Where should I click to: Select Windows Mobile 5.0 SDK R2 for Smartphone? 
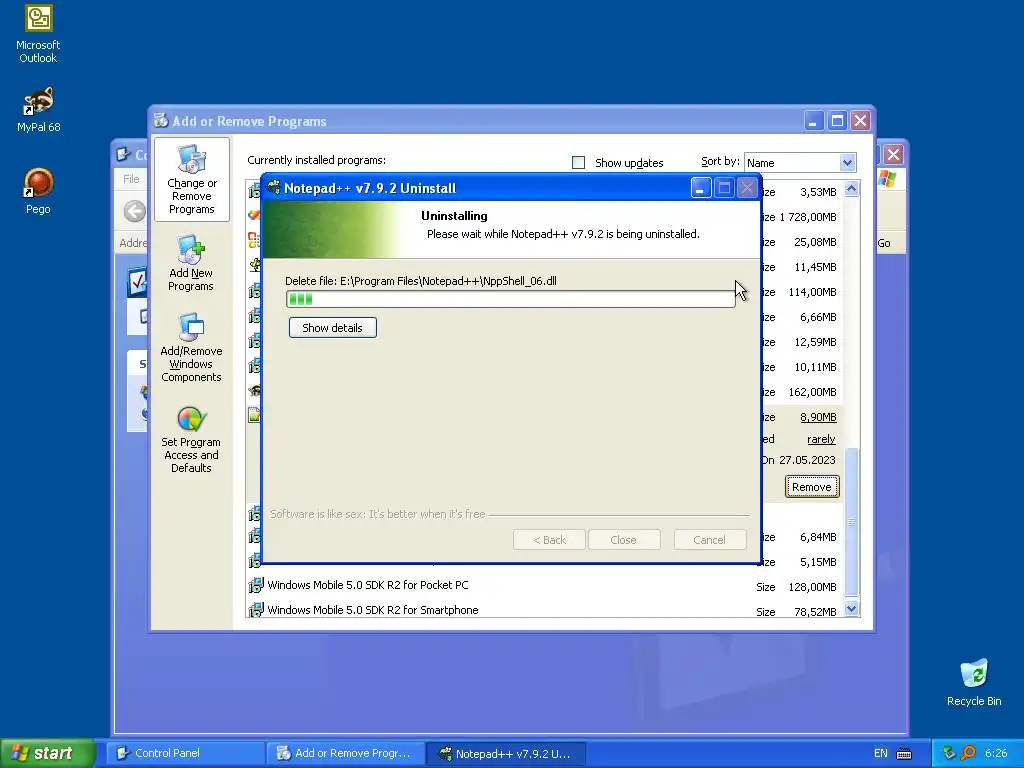pyautogui.click(x=373, y=610)
